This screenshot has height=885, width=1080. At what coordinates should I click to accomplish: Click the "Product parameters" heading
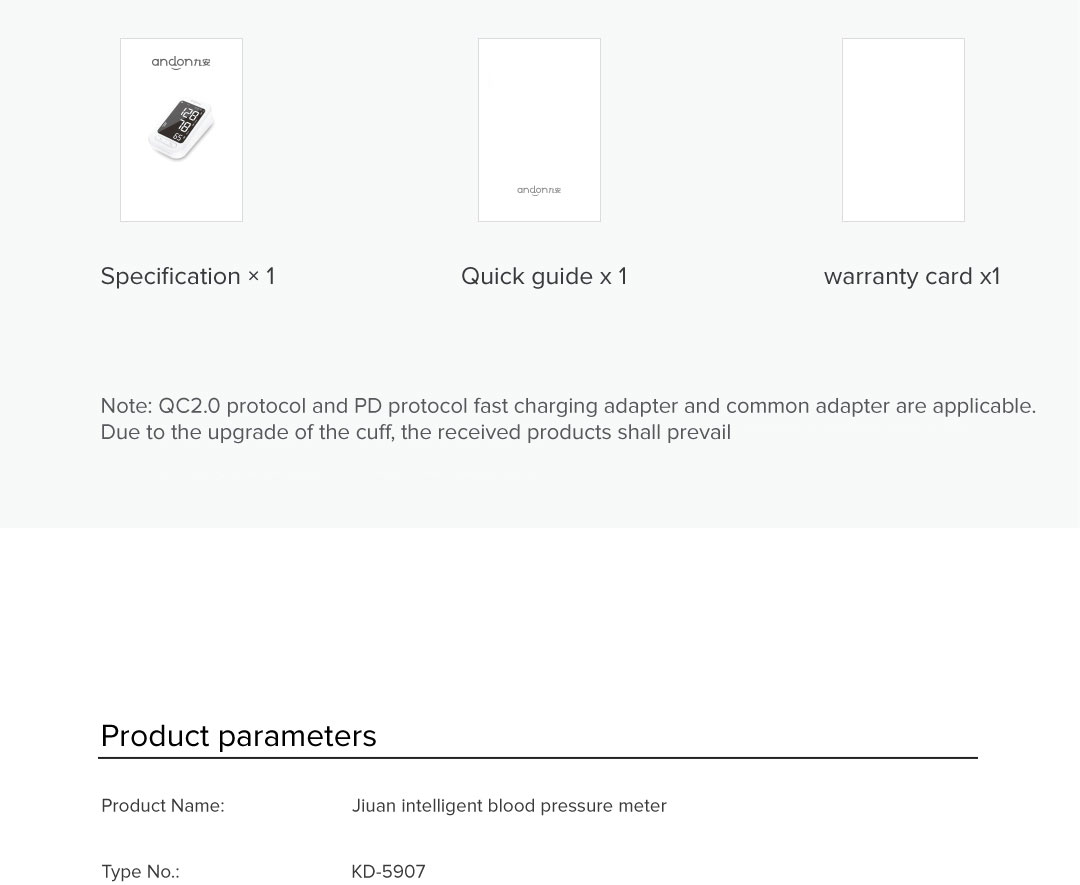(238, 736)
